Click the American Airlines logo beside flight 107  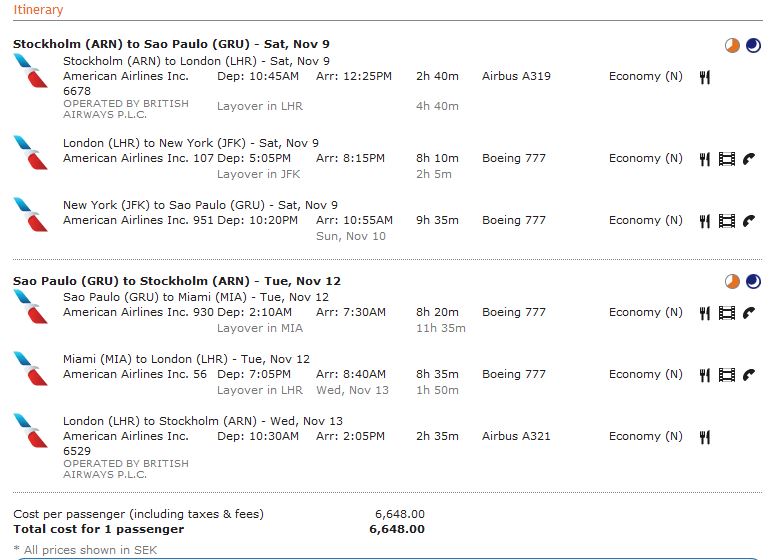point(31,152)
